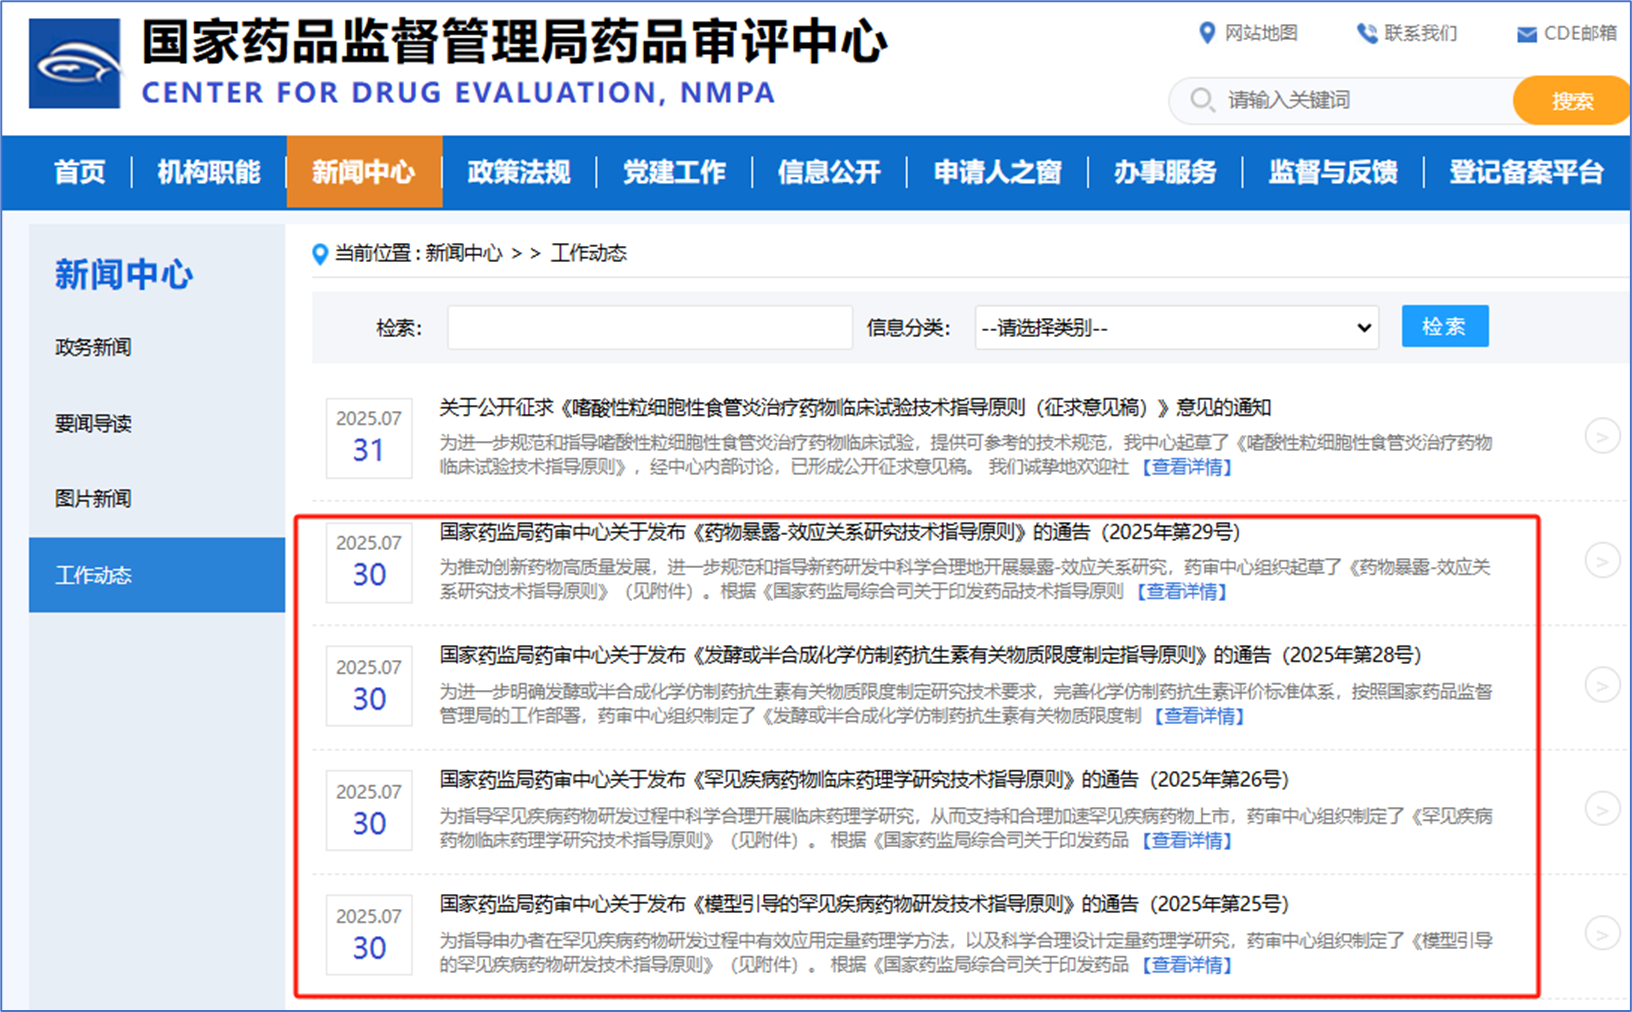
Task: Click the 新闻中心 breadcrumb link
Action: (464, 254)
